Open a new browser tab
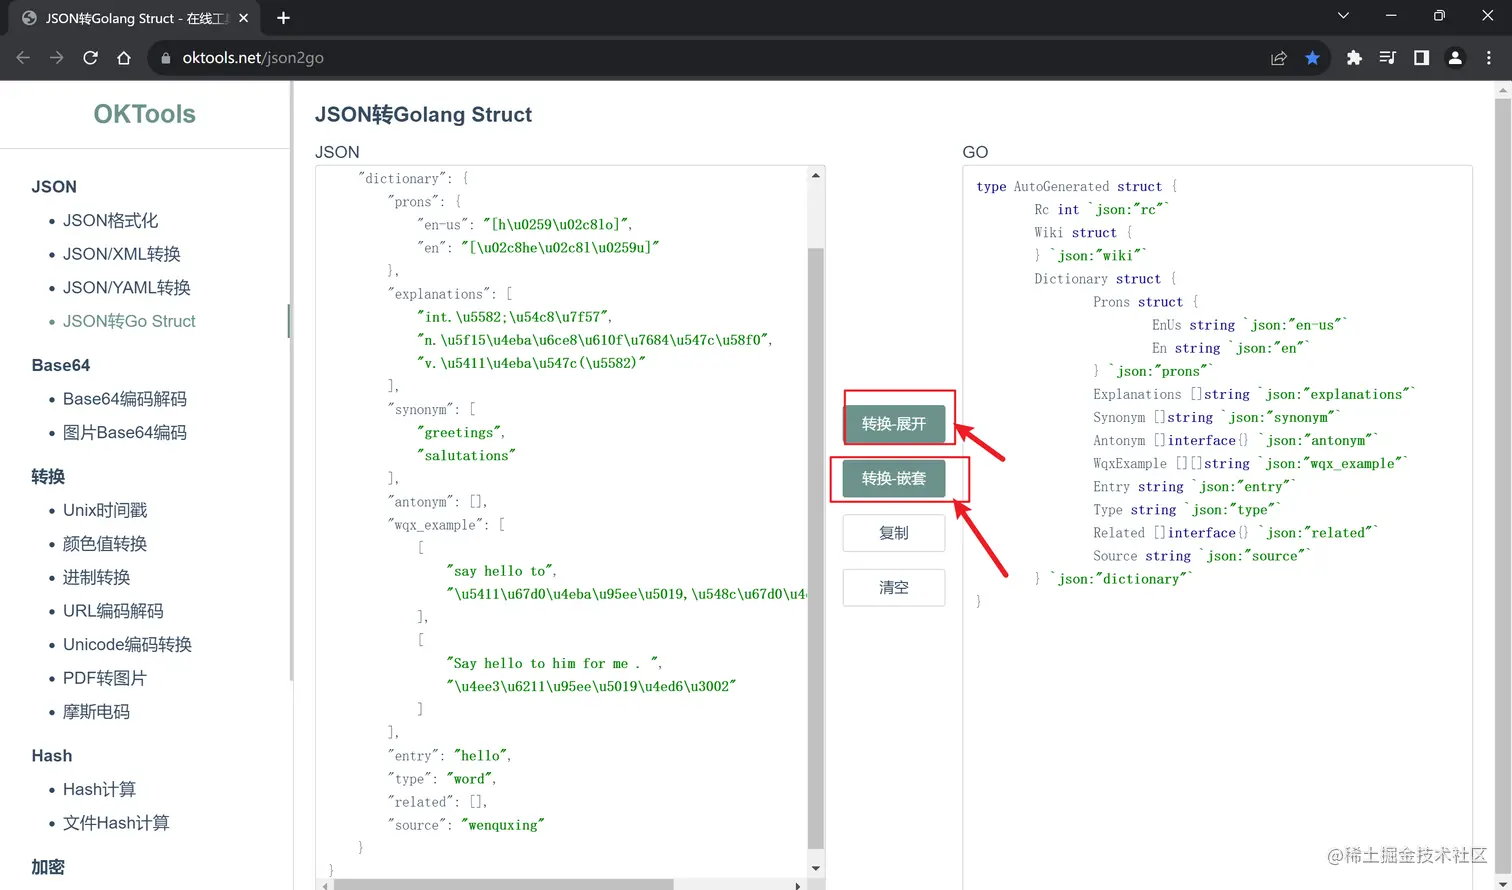Screen dimensions: 1512x890 pyautogui.click(x=283, y=18)
